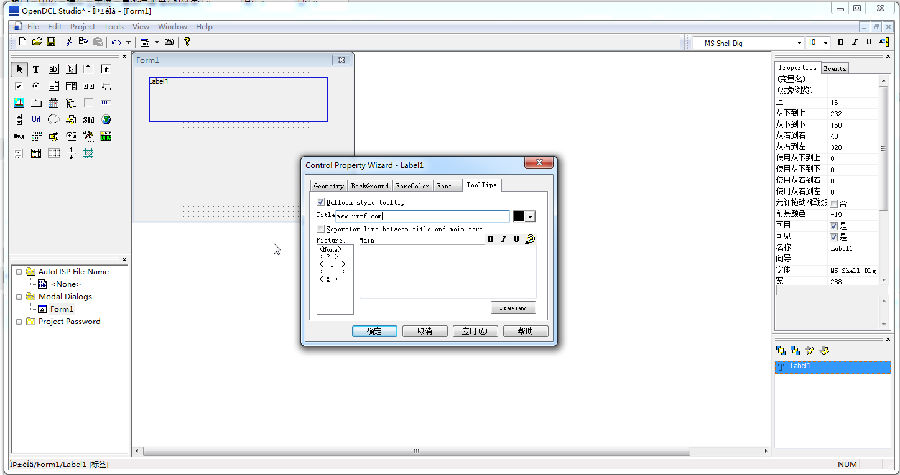Viewport: 900px width, 475px height.
Task: Click the 帮助 help button
Action: 525,331
